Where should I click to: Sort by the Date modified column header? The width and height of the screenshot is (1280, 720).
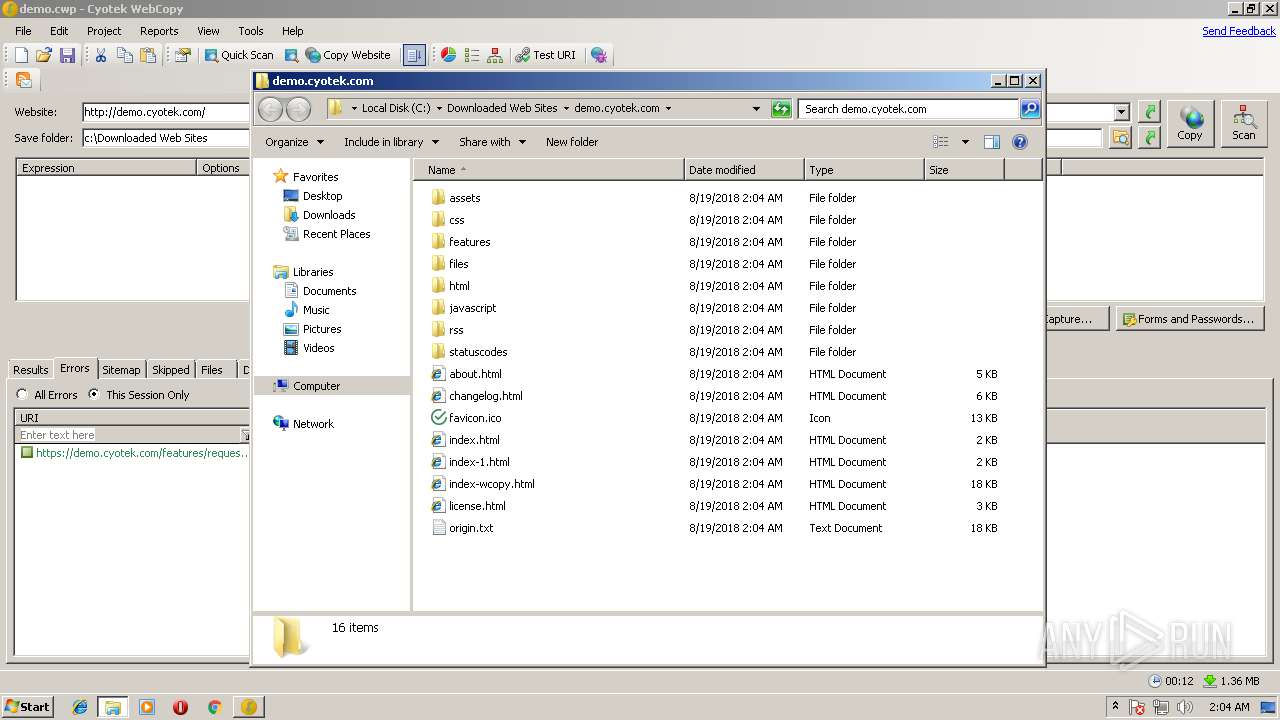744,170
